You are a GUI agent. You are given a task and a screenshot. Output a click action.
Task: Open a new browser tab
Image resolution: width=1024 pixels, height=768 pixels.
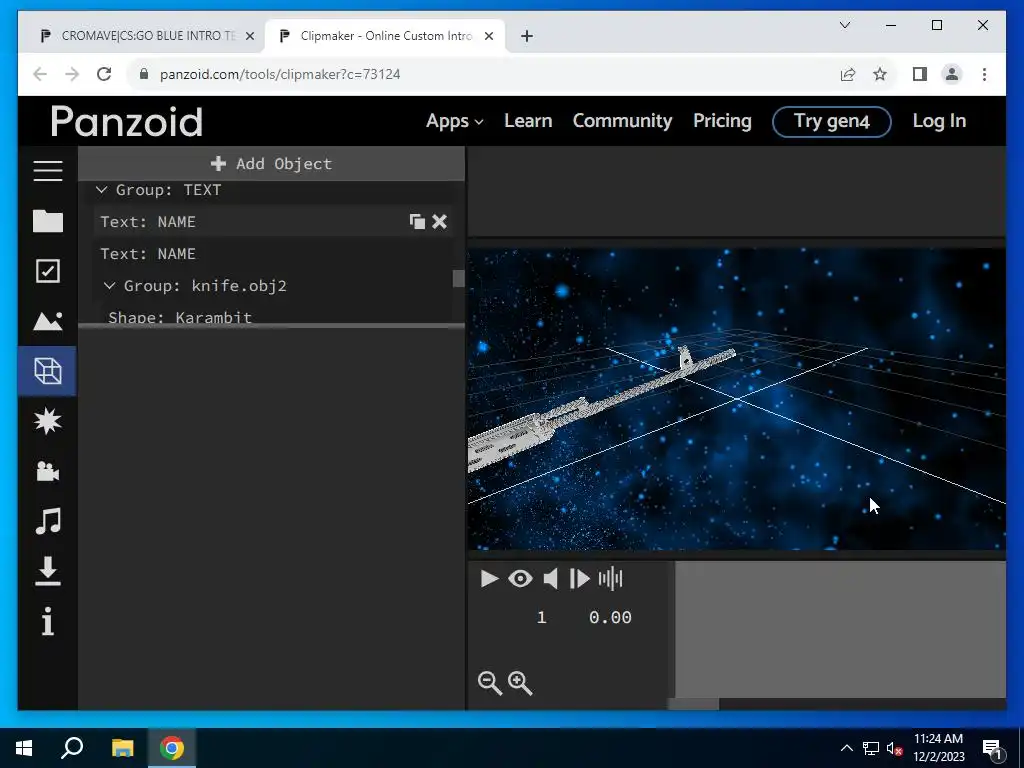tap(527, 36)
